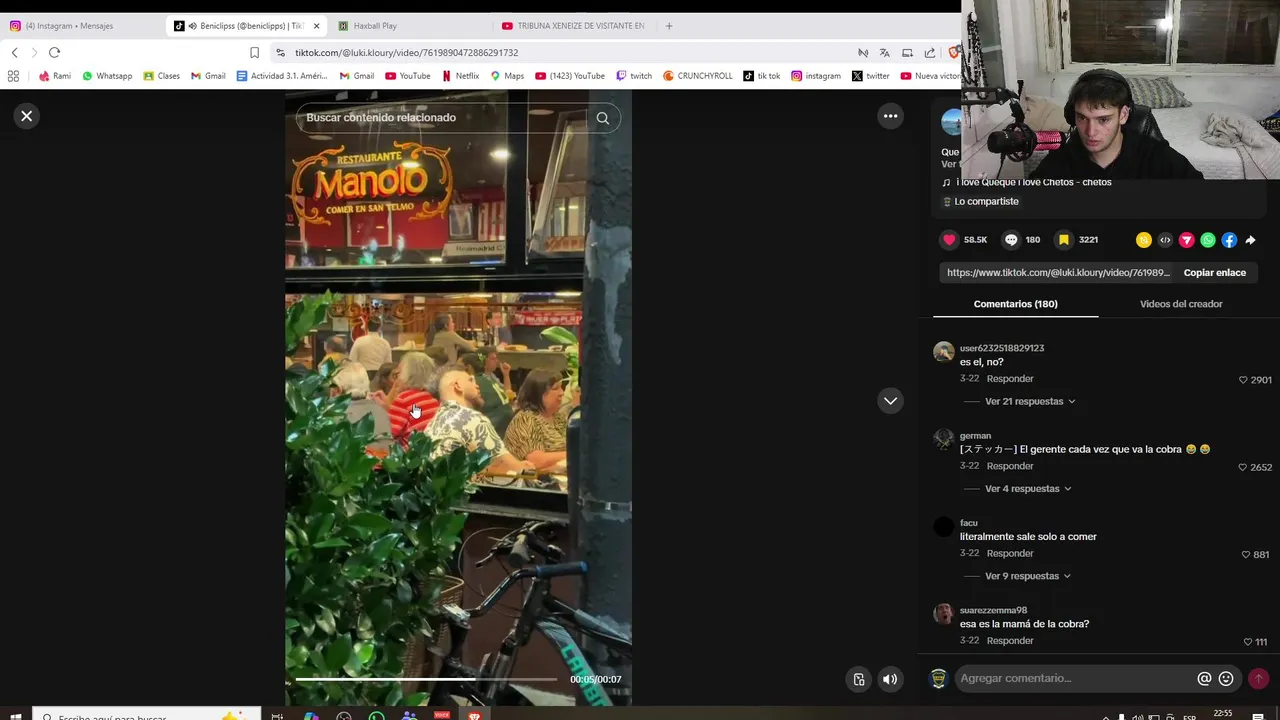Insert a mention with the @ icon
Screen dimensions: 1280x720
tap(1204, 679)
